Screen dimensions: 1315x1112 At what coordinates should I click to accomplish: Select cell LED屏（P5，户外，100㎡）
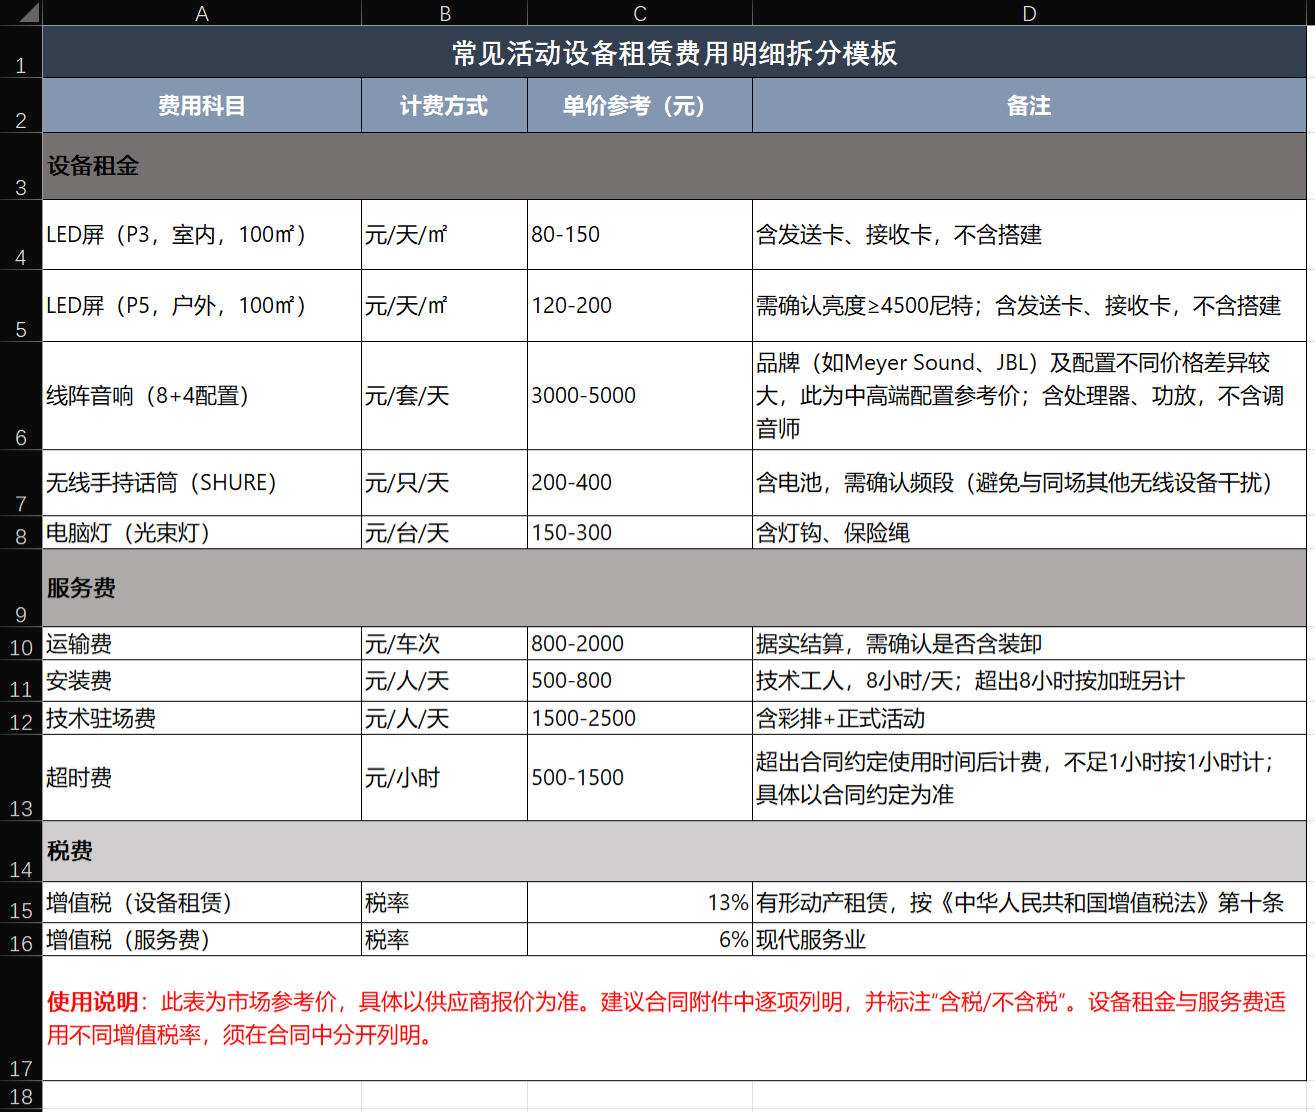[202, 306]
